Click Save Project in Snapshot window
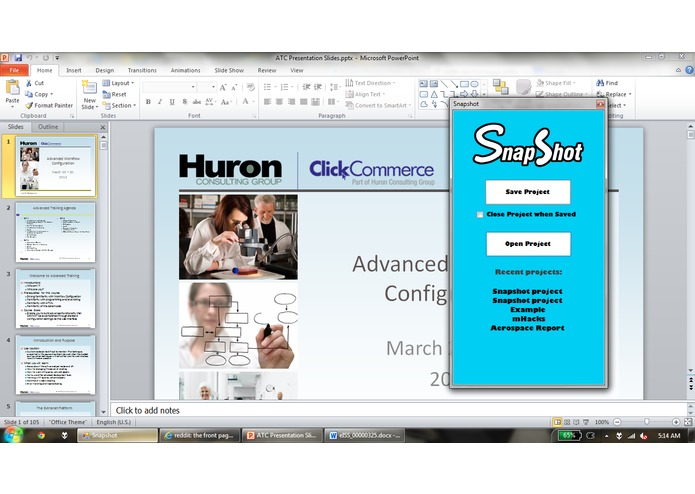695x494 pixels. pyautogui.click(x=528, y=192)
